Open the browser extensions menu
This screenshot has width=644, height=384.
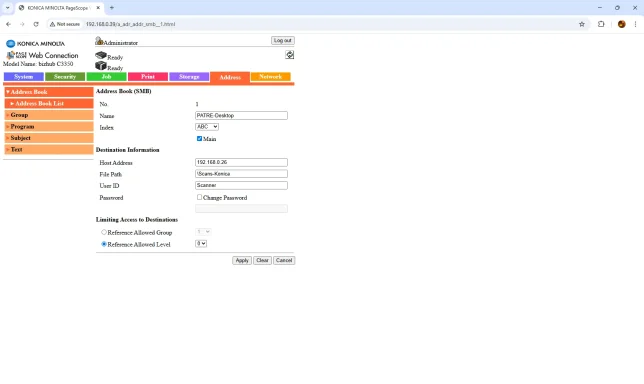click(601, 24)
